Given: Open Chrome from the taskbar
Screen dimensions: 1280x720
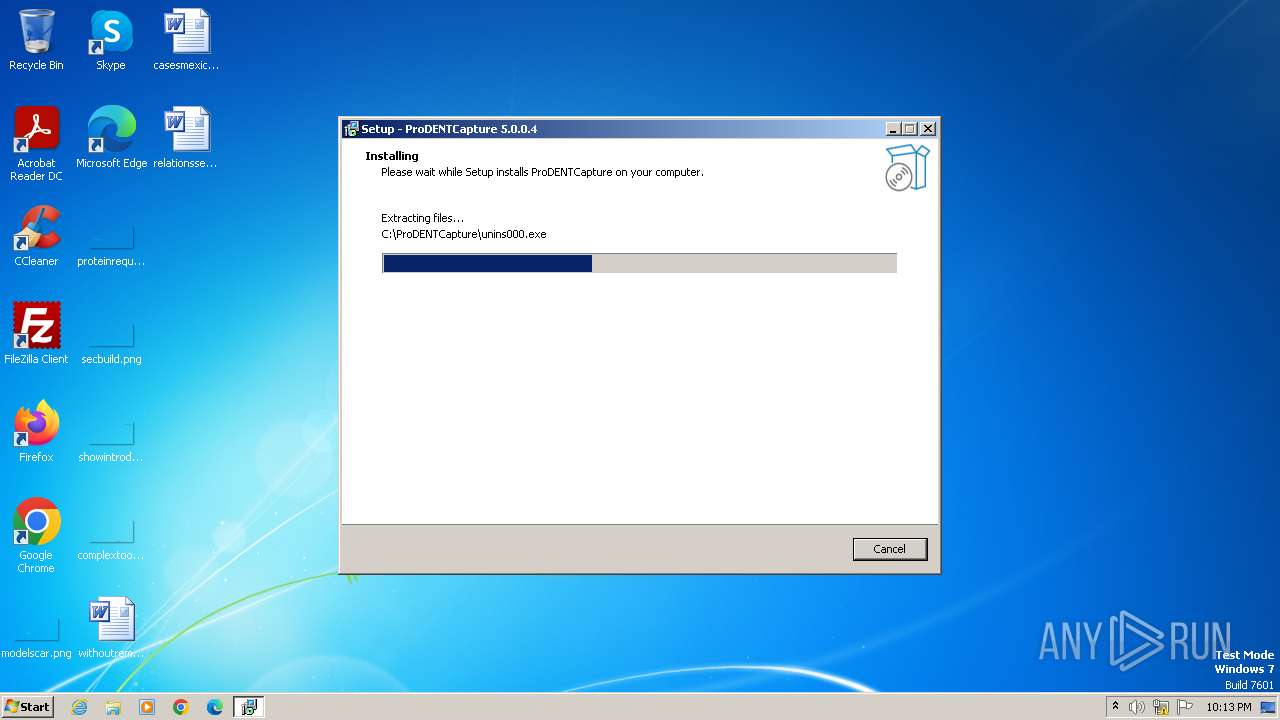Looking at the screenshot, I should (181, 707).
